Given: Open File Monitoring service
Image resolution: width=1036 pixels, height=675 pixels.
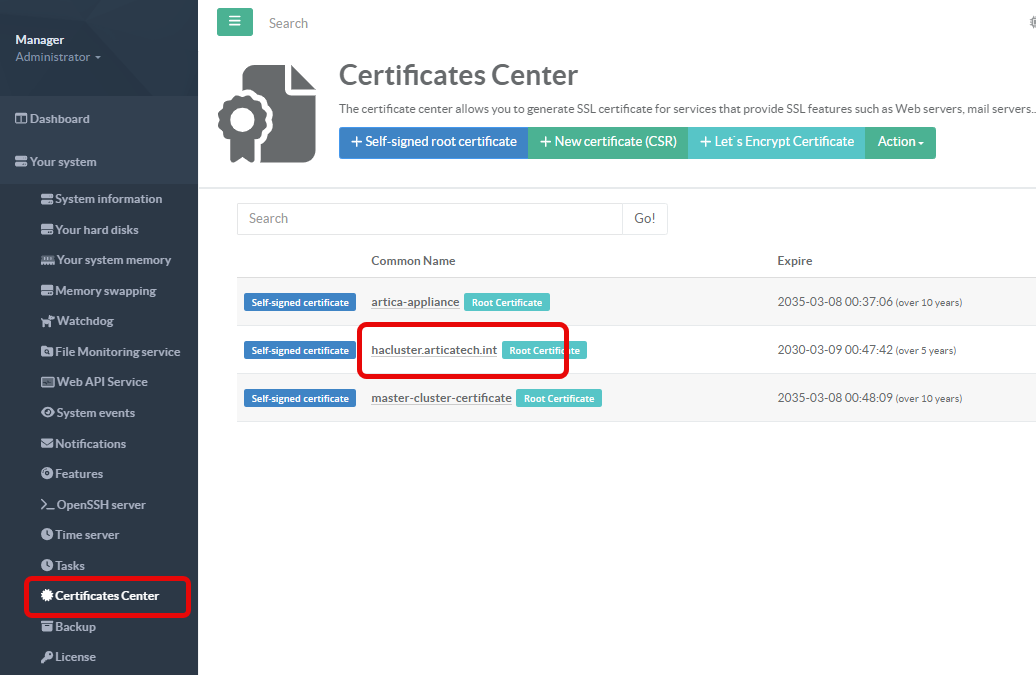Looking at the screenshot, I should pos(117,352).
